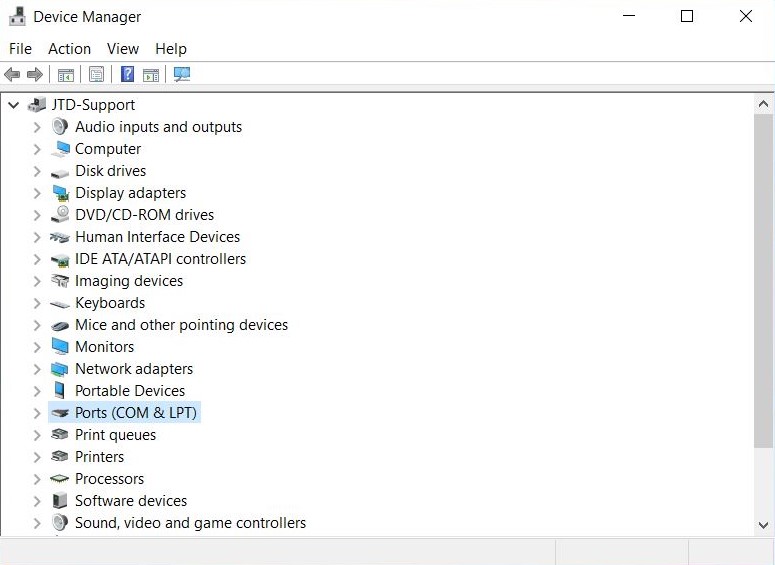
Task: Expand the Processors chevron
Action: pos(37,479)
